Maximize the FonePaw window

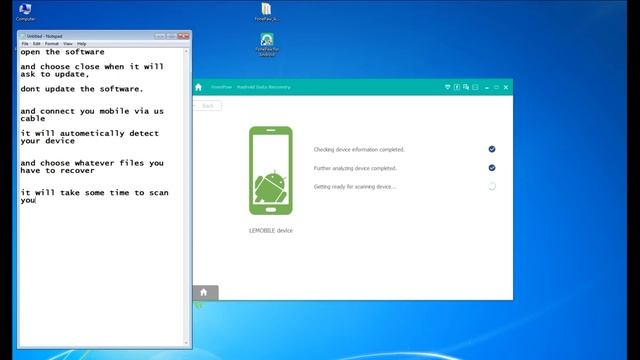pyautogui.click(x=496, y=87)
